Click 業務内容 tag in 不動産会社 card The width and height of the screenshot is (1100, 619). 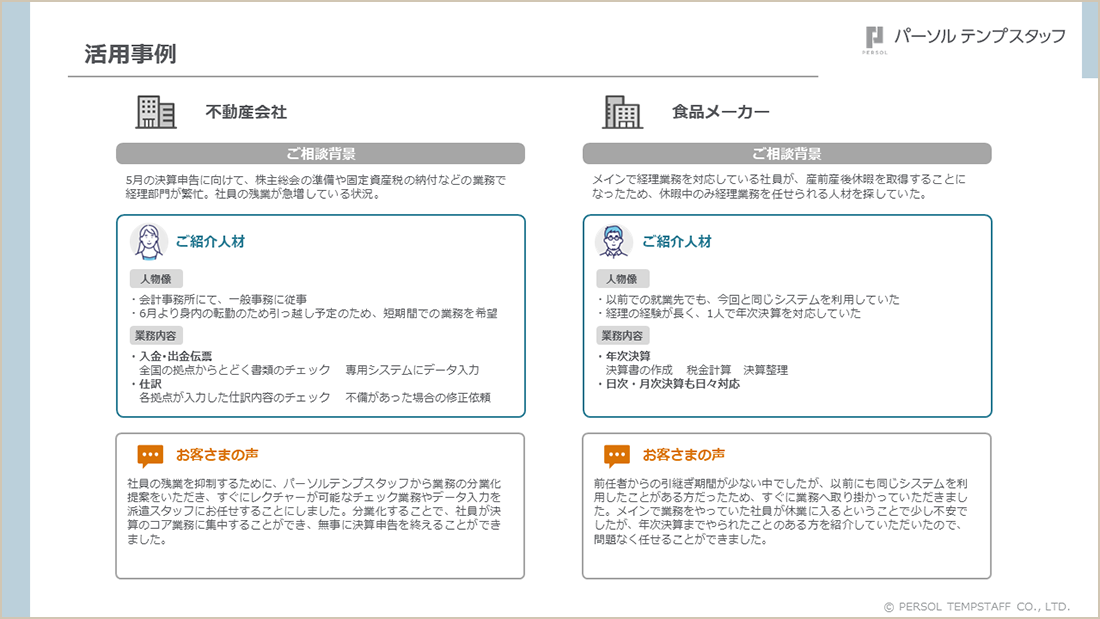(x=156, y=335)
